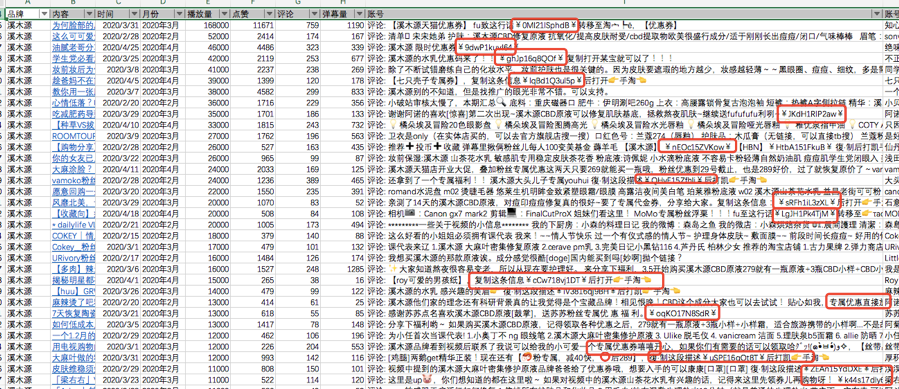The width and height of the screenshot is (899, 389).
Task: Click the 大麻涂脸？ hyperlink
Action: point(71,170)
